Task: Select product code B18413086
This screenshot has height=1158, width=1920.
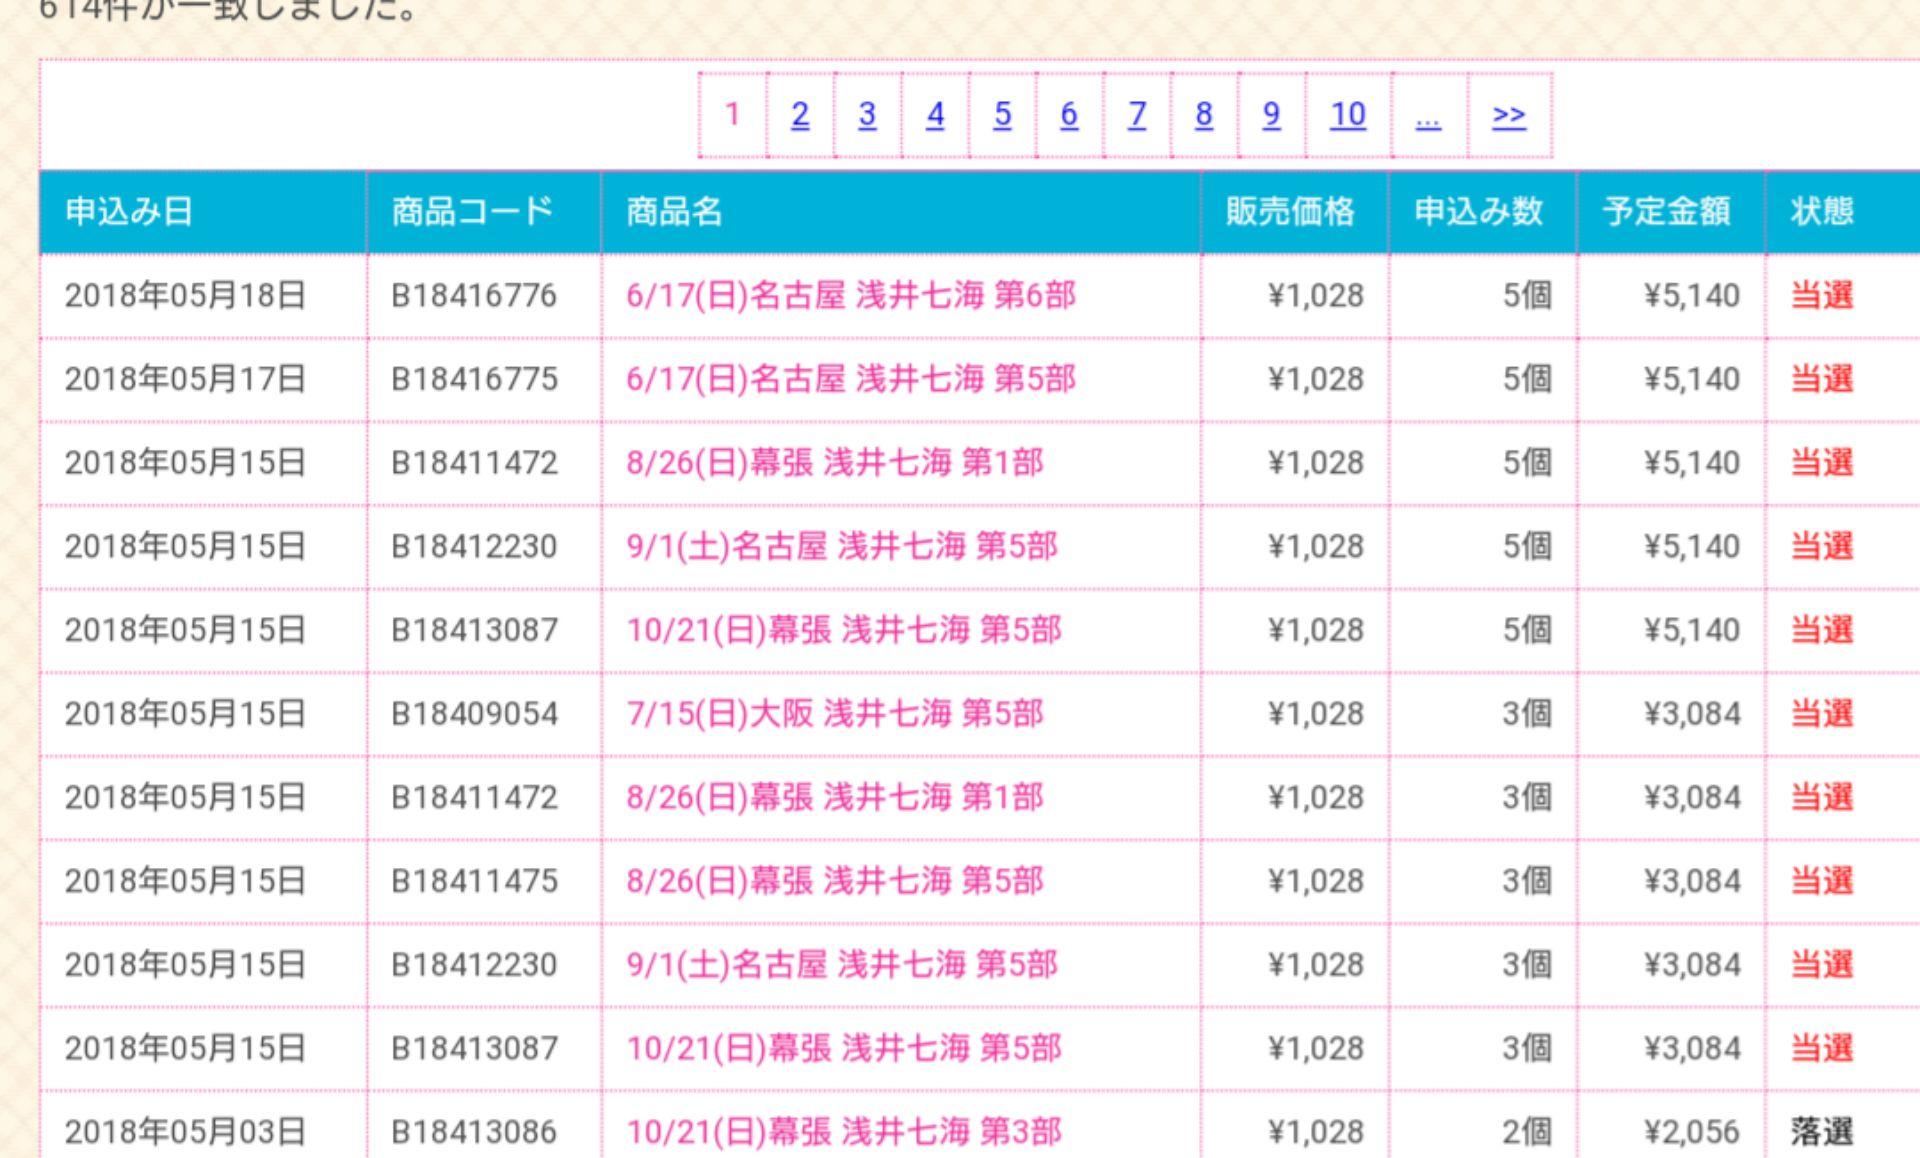Action: tap(474, 1131)
